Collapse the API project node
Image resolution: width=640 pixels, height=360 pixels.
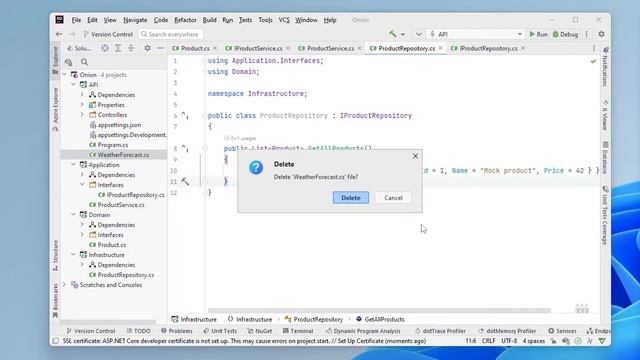click(x=73, y=84)
